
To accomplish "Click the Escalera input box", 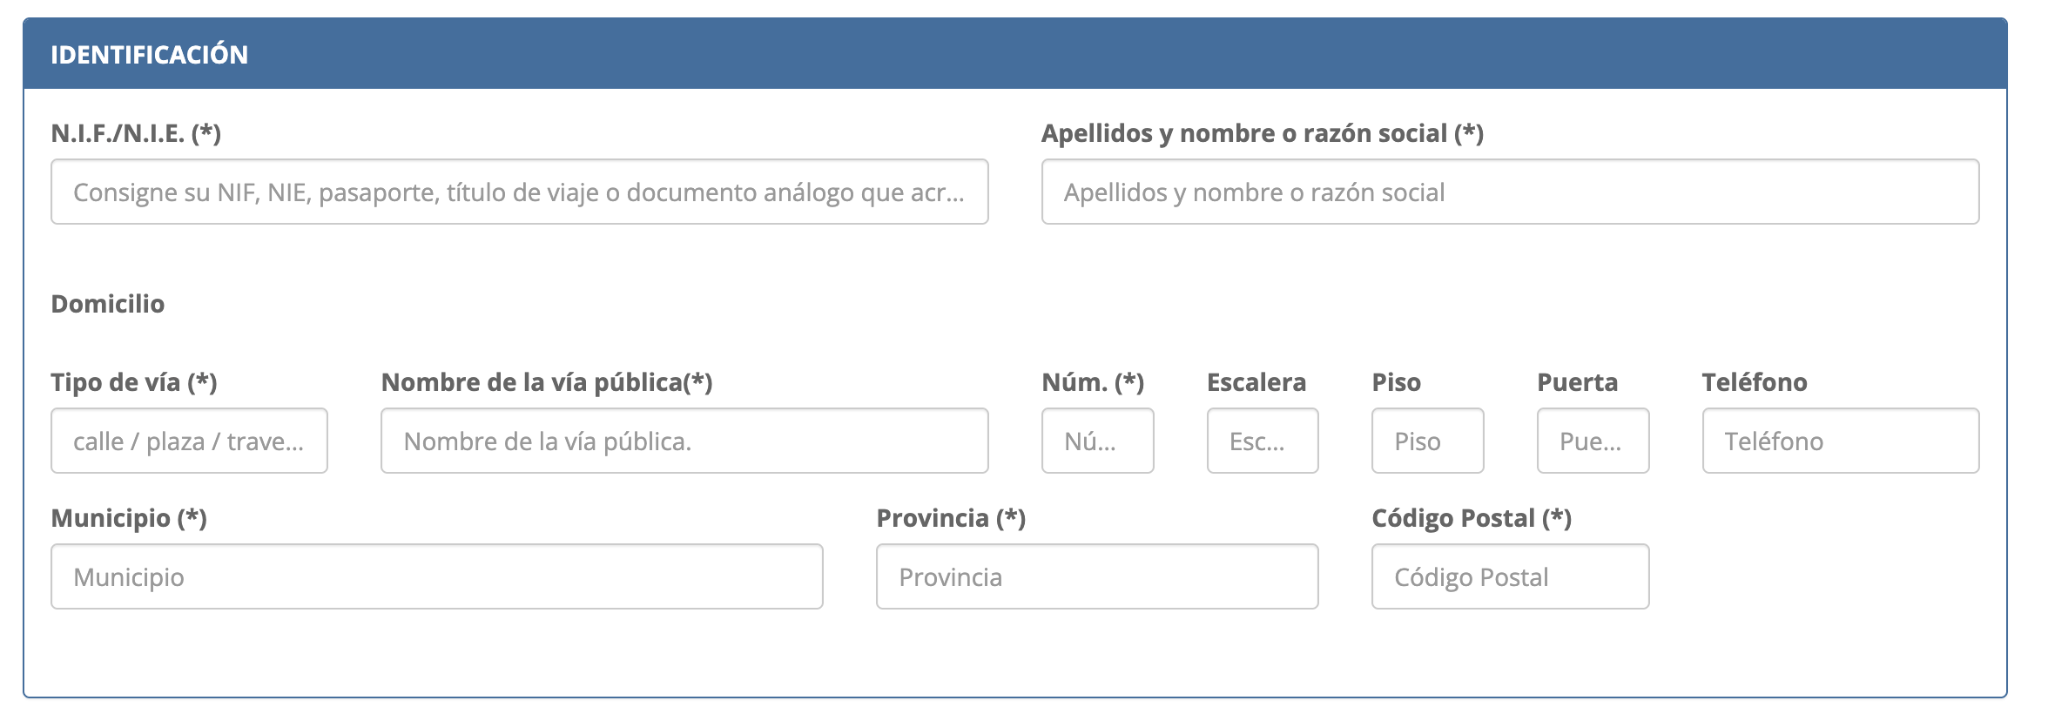I will pos(1262,441).
